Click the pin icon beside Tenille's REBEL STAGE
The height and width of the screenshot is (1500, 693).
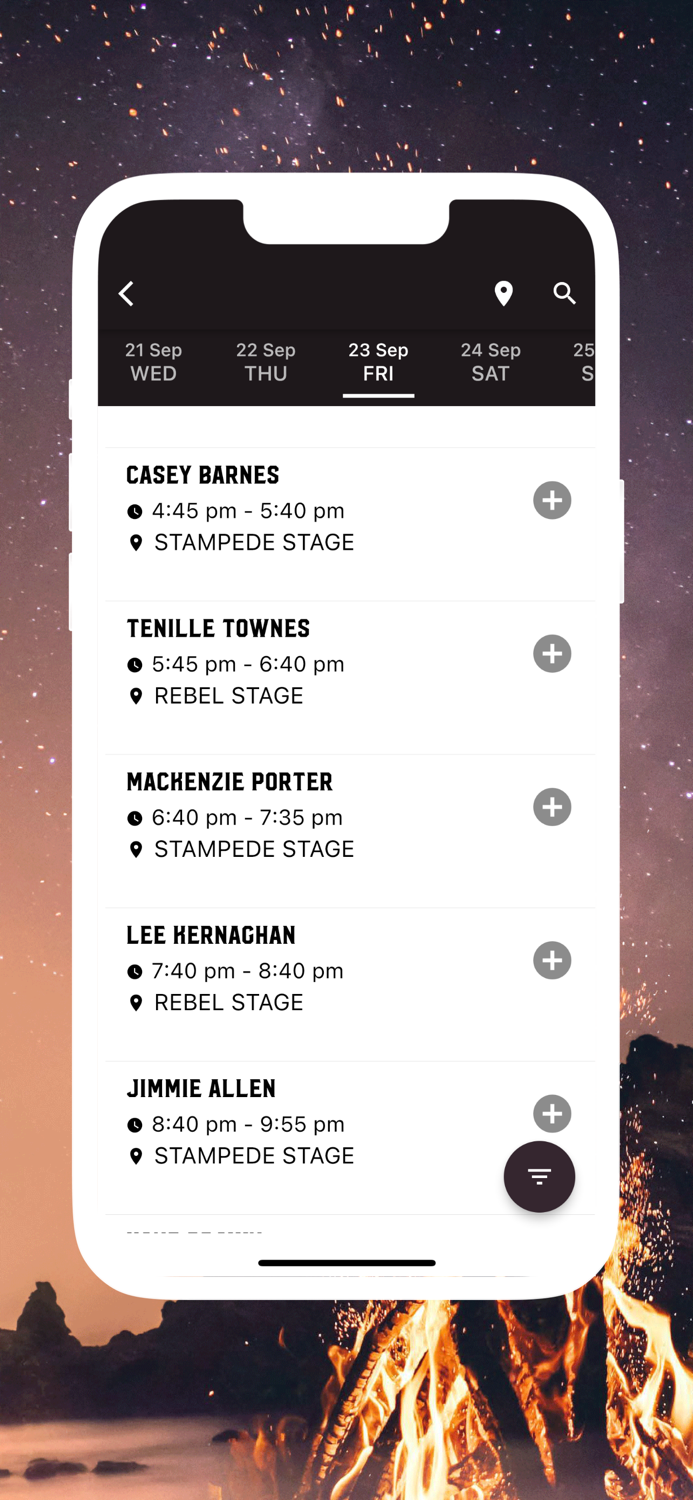tap(136, 696)
